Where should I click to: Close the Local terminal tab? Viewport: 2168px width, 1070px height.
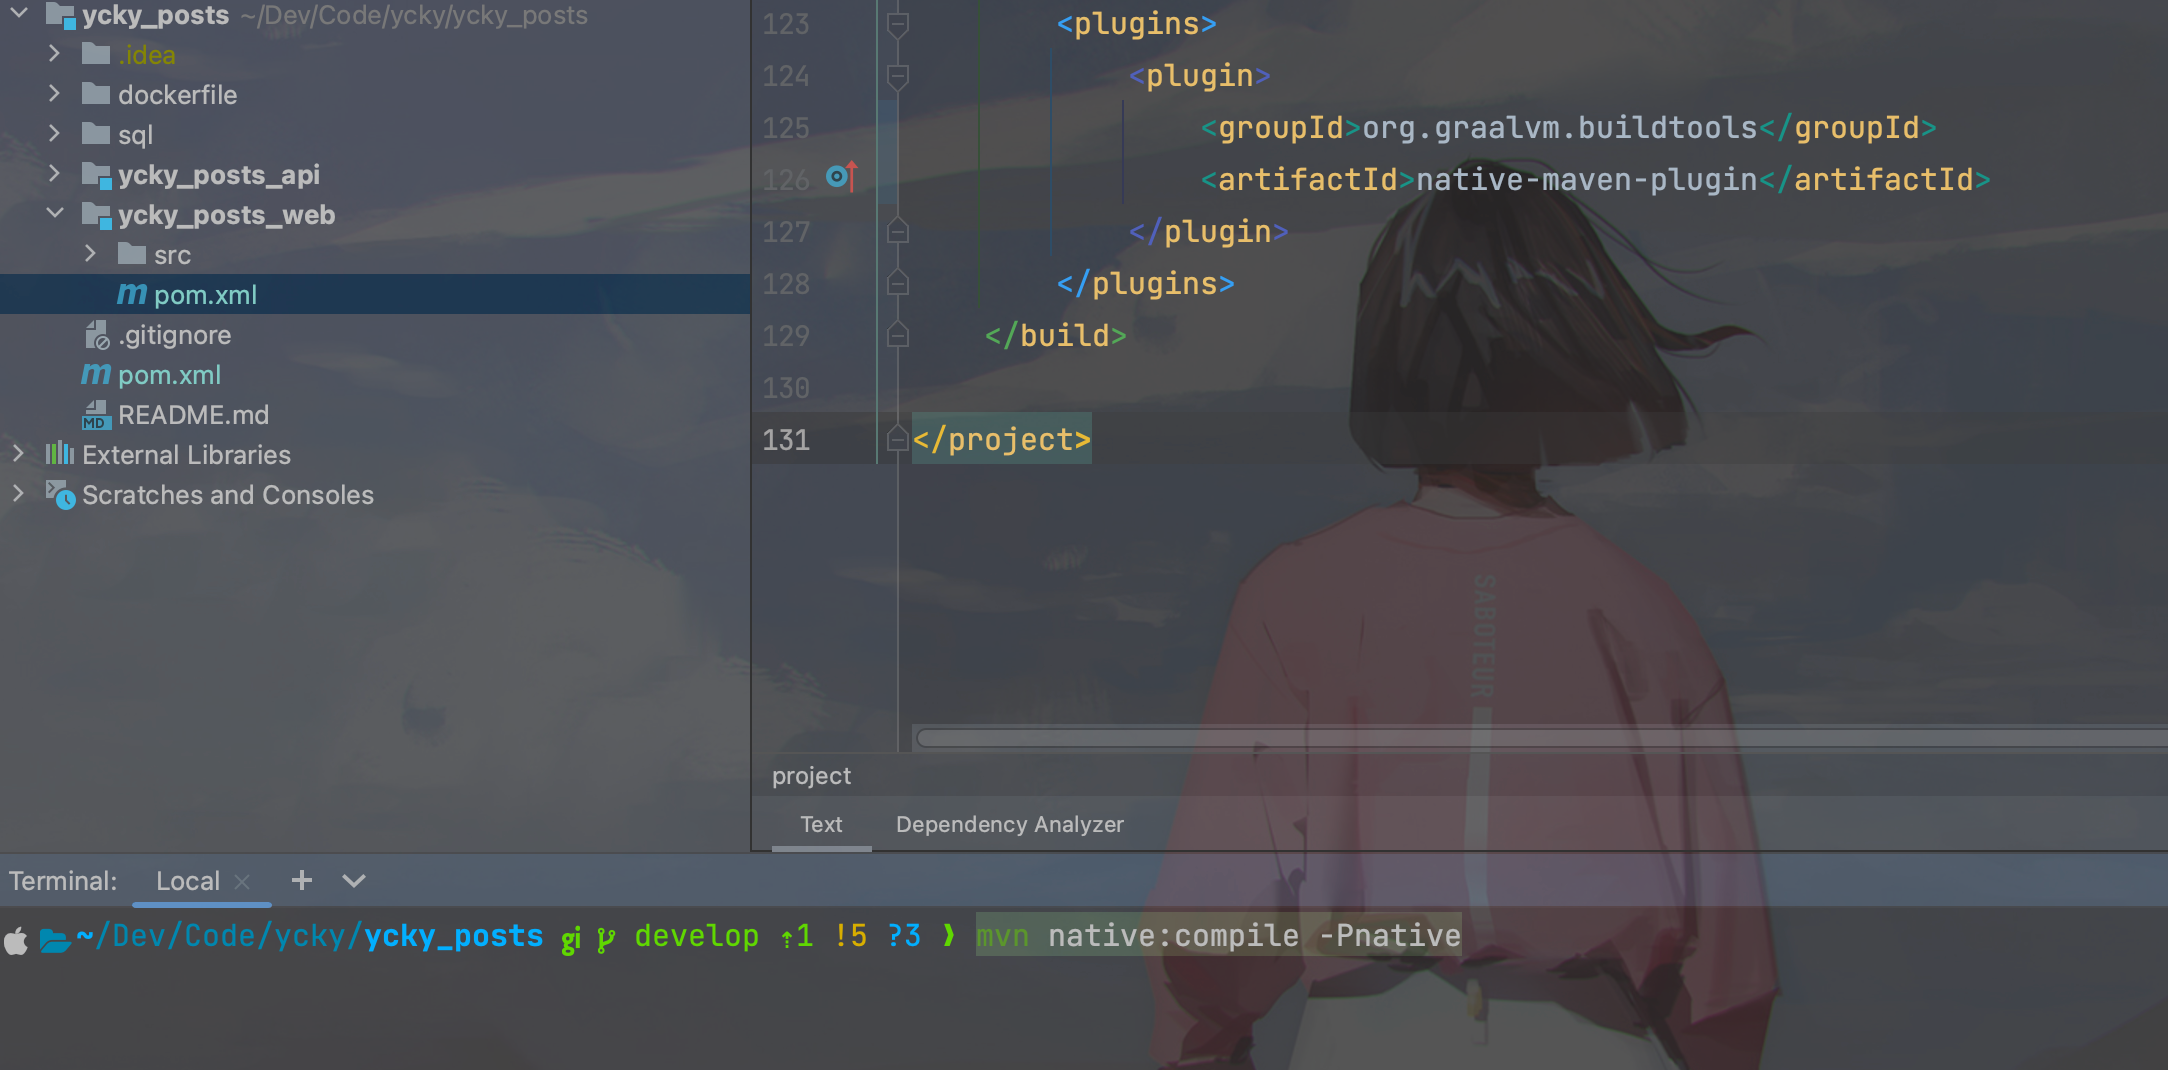tap(242, 881)
